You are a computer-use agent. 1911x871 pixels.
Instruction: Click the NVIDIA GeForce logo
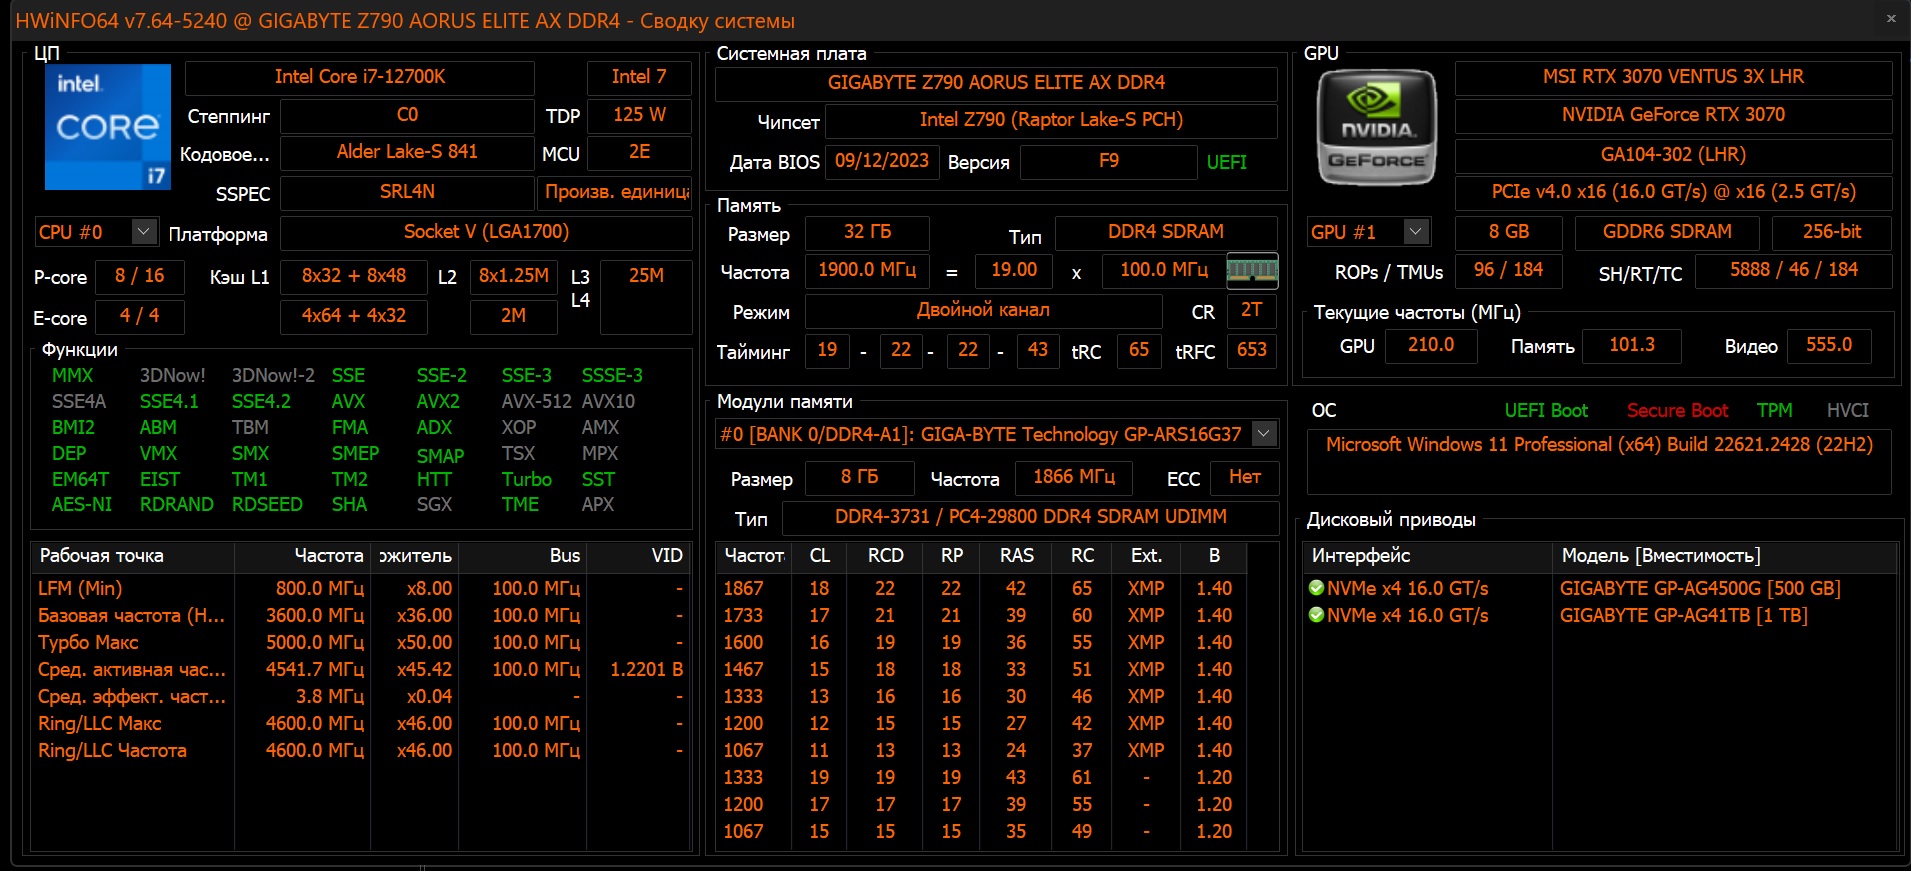[x=1376, y=128]
